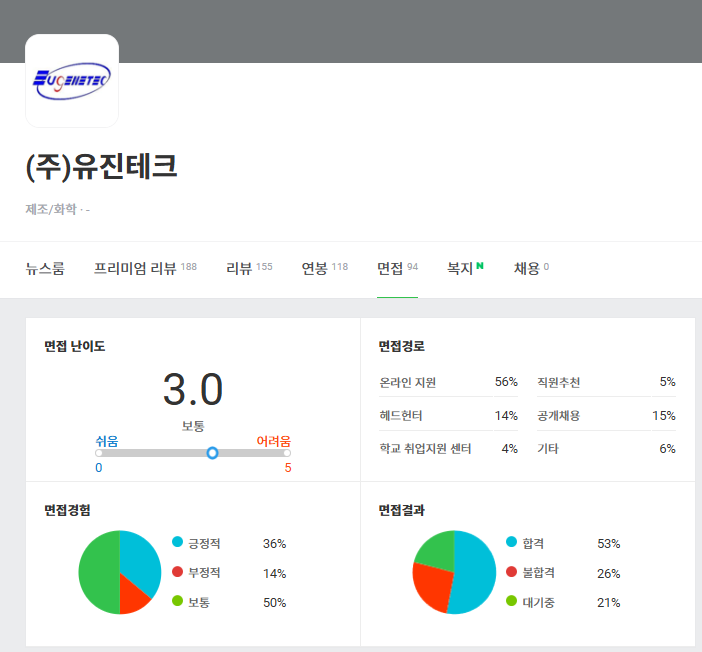The image size is (702, 652).
Task: Click the slider's right end at 어려움
Action: 287,453
